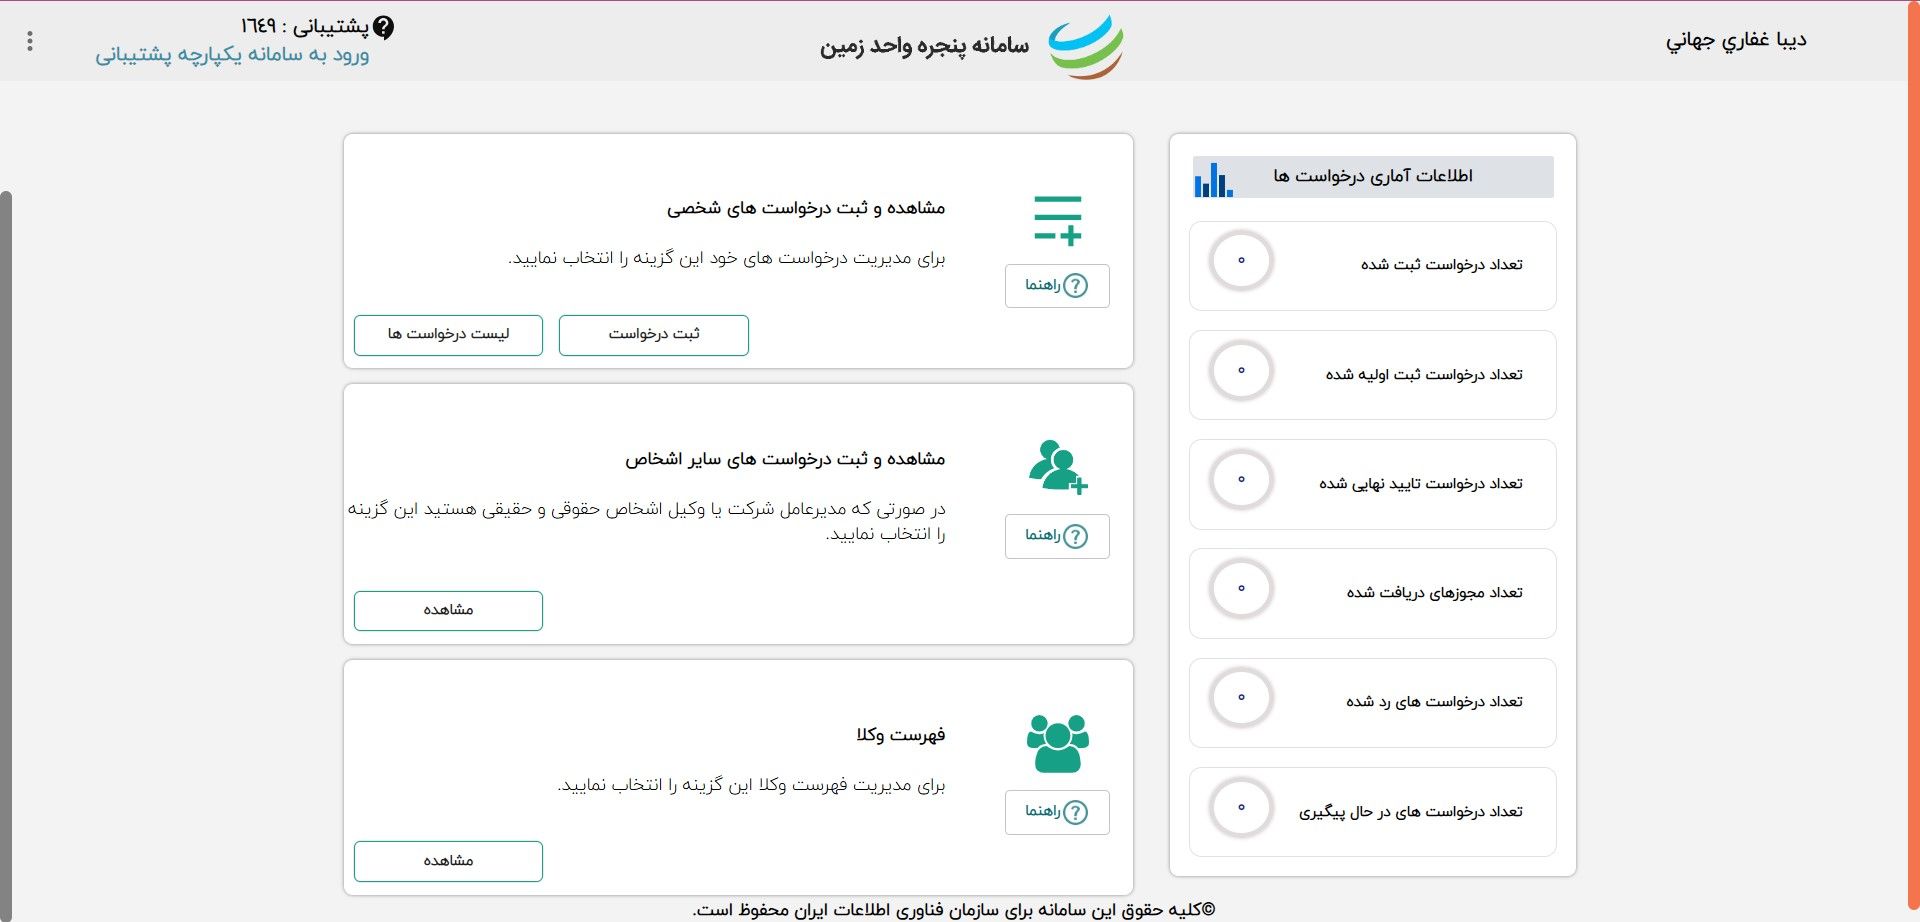Click ثبت درخواست button
The height and width of the screenshot is (922, 1920).
(653, 335)
